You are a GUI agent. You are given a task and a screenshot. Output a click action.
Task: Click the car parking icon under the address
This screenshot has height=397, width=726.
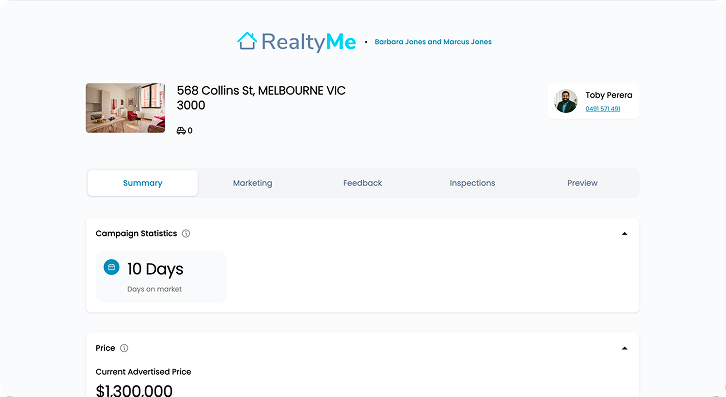click(181, 131)
